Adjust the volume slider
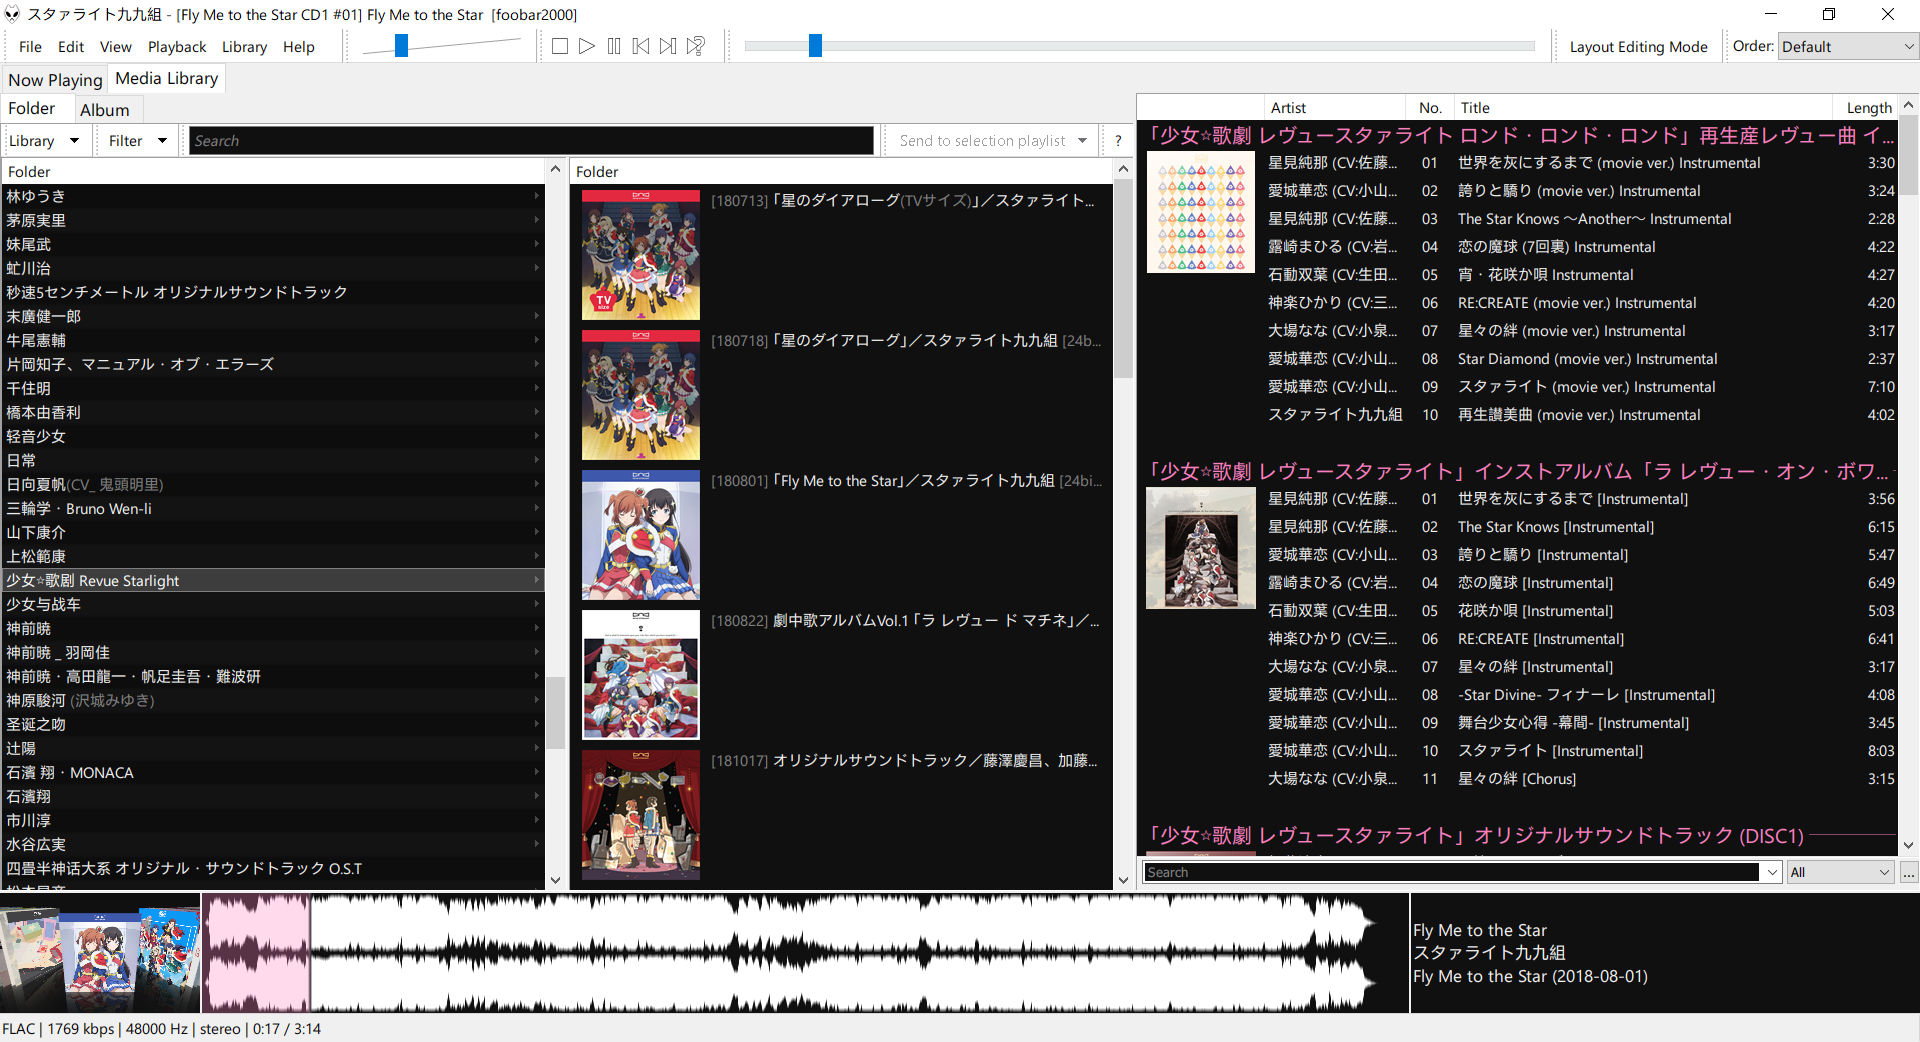1920x1042 pixels. pyautogui.click(x=400, y=44)
